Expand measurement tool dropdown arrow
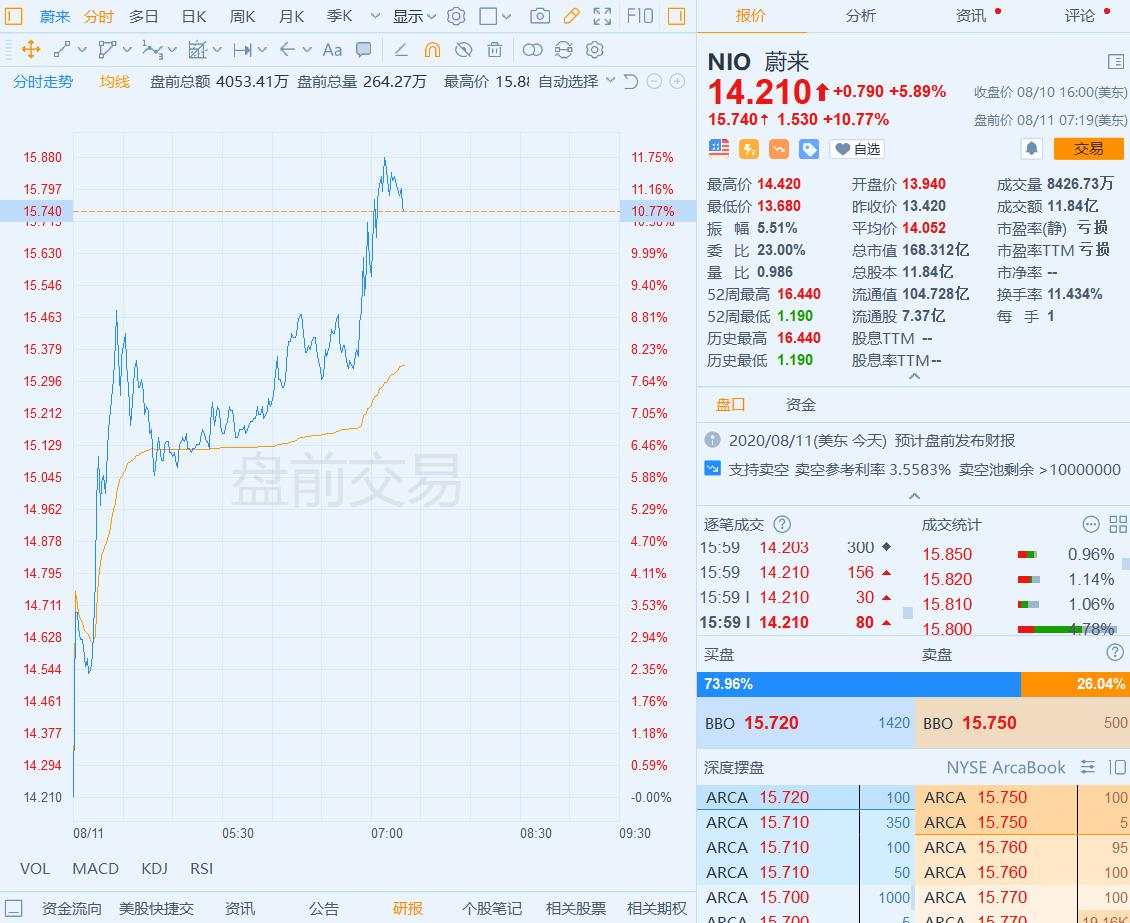This screenshot has height=923, width=1130. click(217, 50)
